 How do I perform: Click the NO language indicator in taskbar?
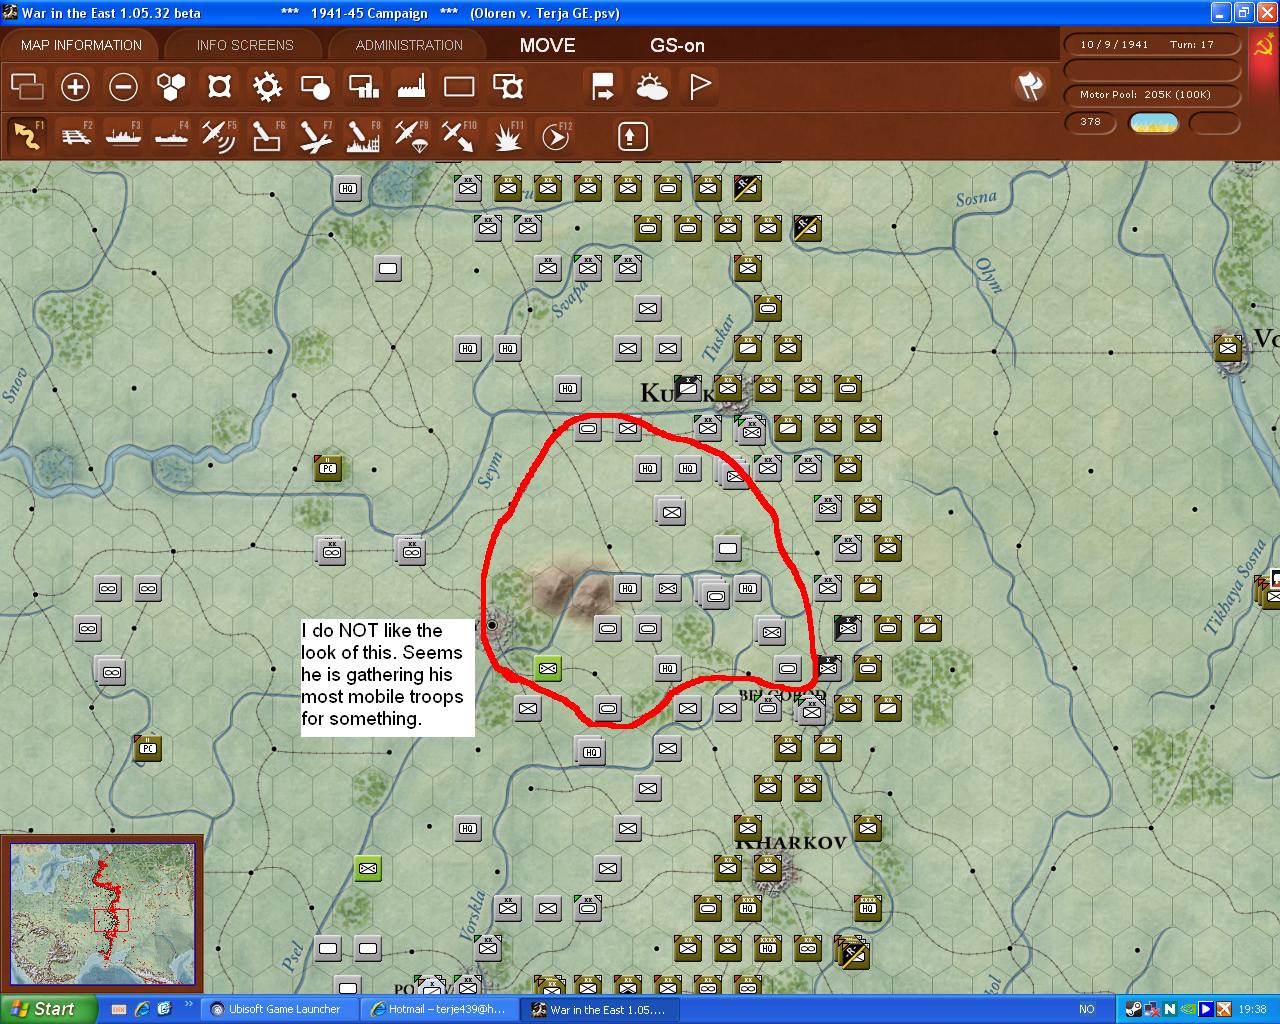[x=1087, y=1009]
